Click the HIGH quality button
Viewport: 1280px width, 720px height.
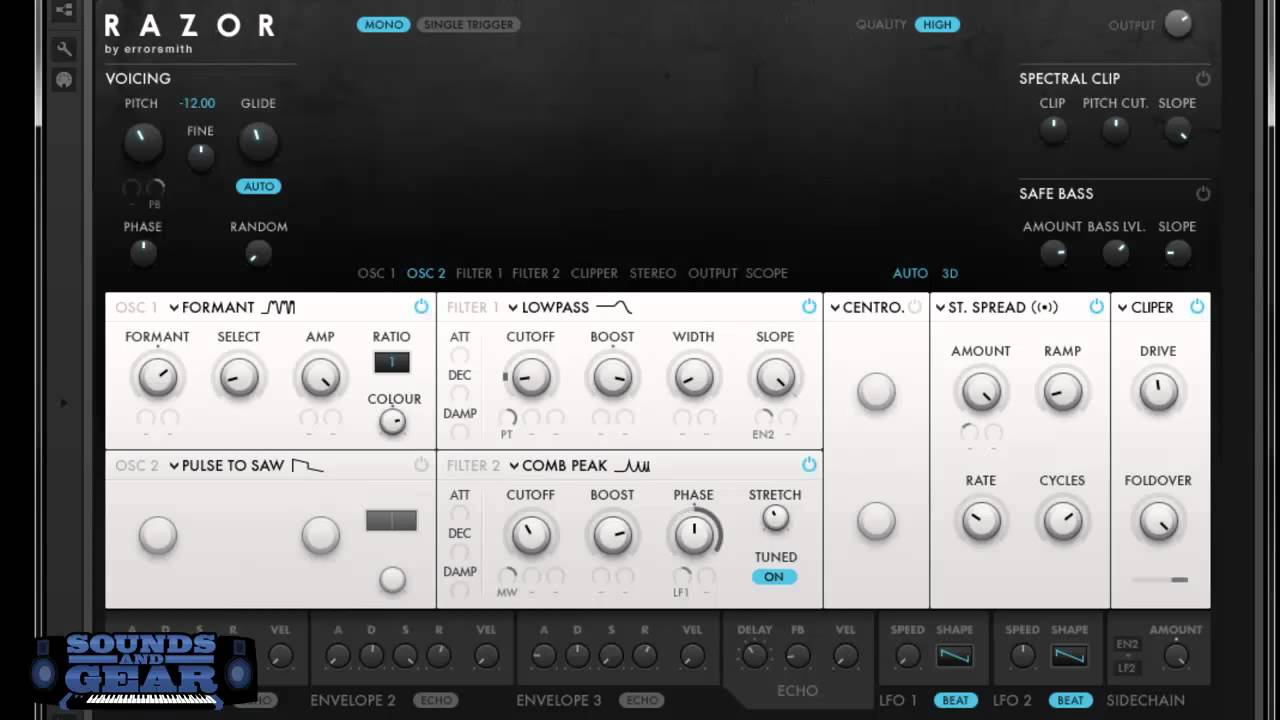937,24
